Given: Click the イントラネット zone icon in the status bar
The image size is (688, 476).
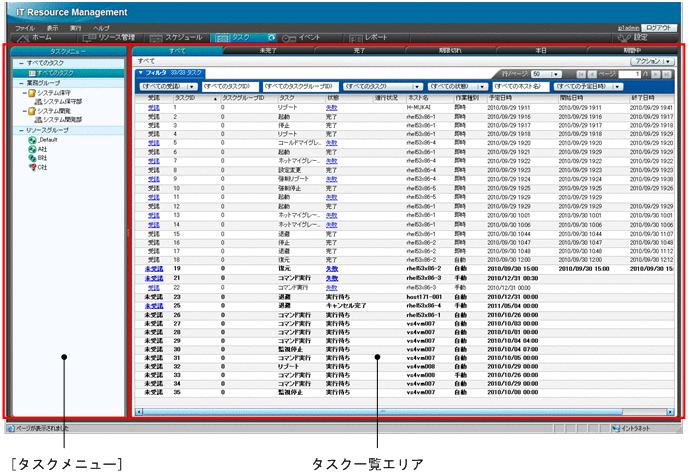Looking at the screenshot, I should 616,429.
